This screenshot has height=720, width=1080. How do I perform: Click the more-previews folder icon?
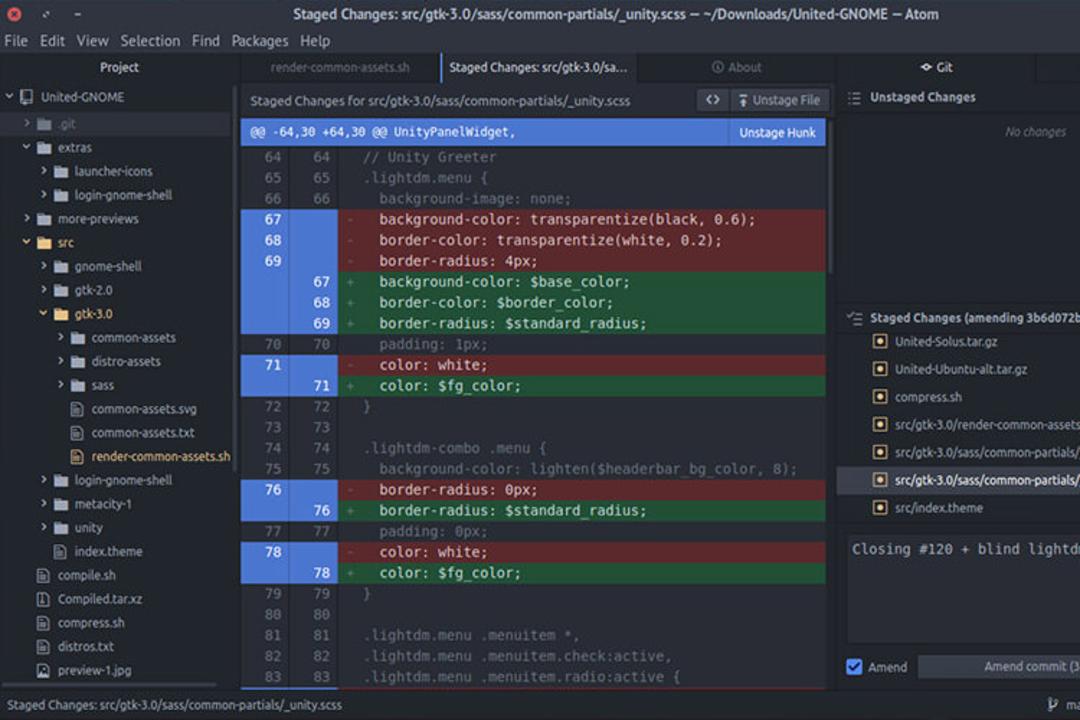44,219
